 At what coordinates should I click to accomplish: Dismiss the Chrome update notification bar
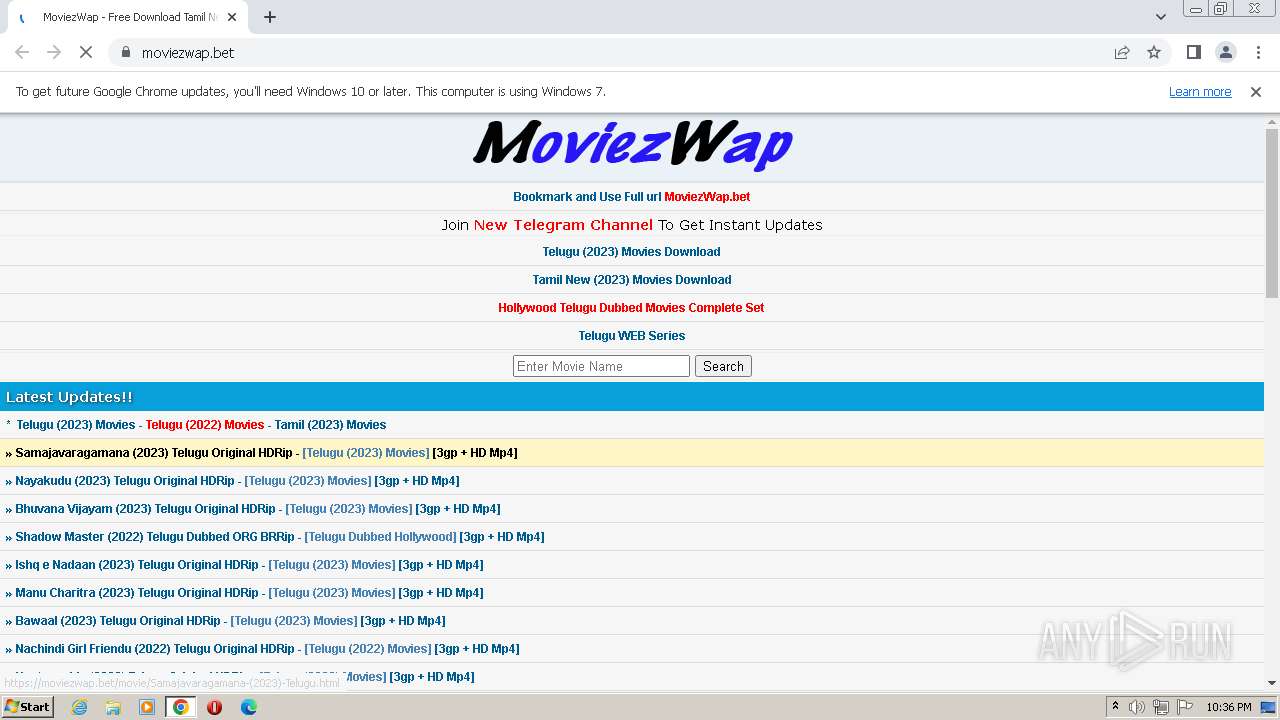(1256, 91)
